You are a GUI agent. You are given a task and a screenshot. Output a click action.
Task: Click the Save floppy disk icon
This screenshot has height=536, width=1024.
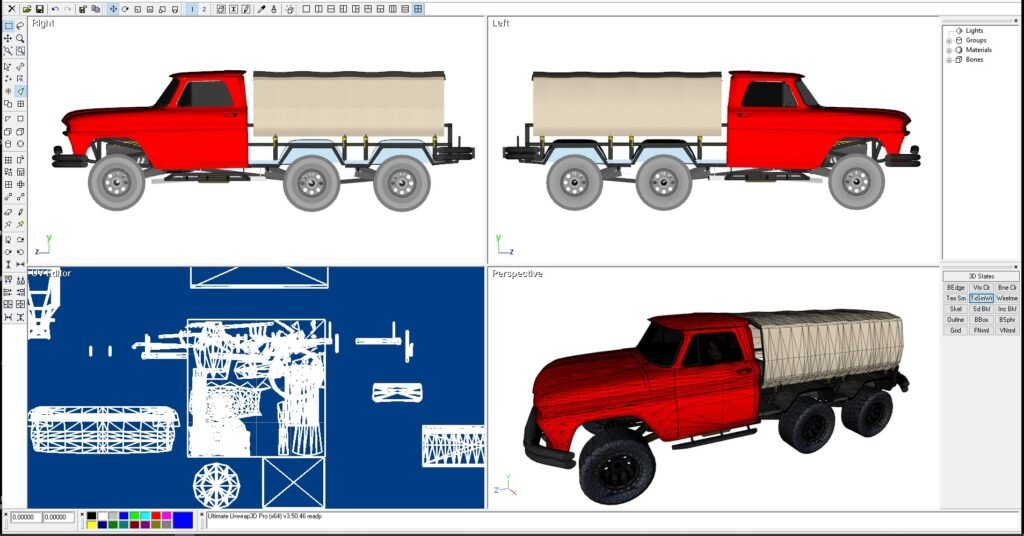(x=39, y=9)
